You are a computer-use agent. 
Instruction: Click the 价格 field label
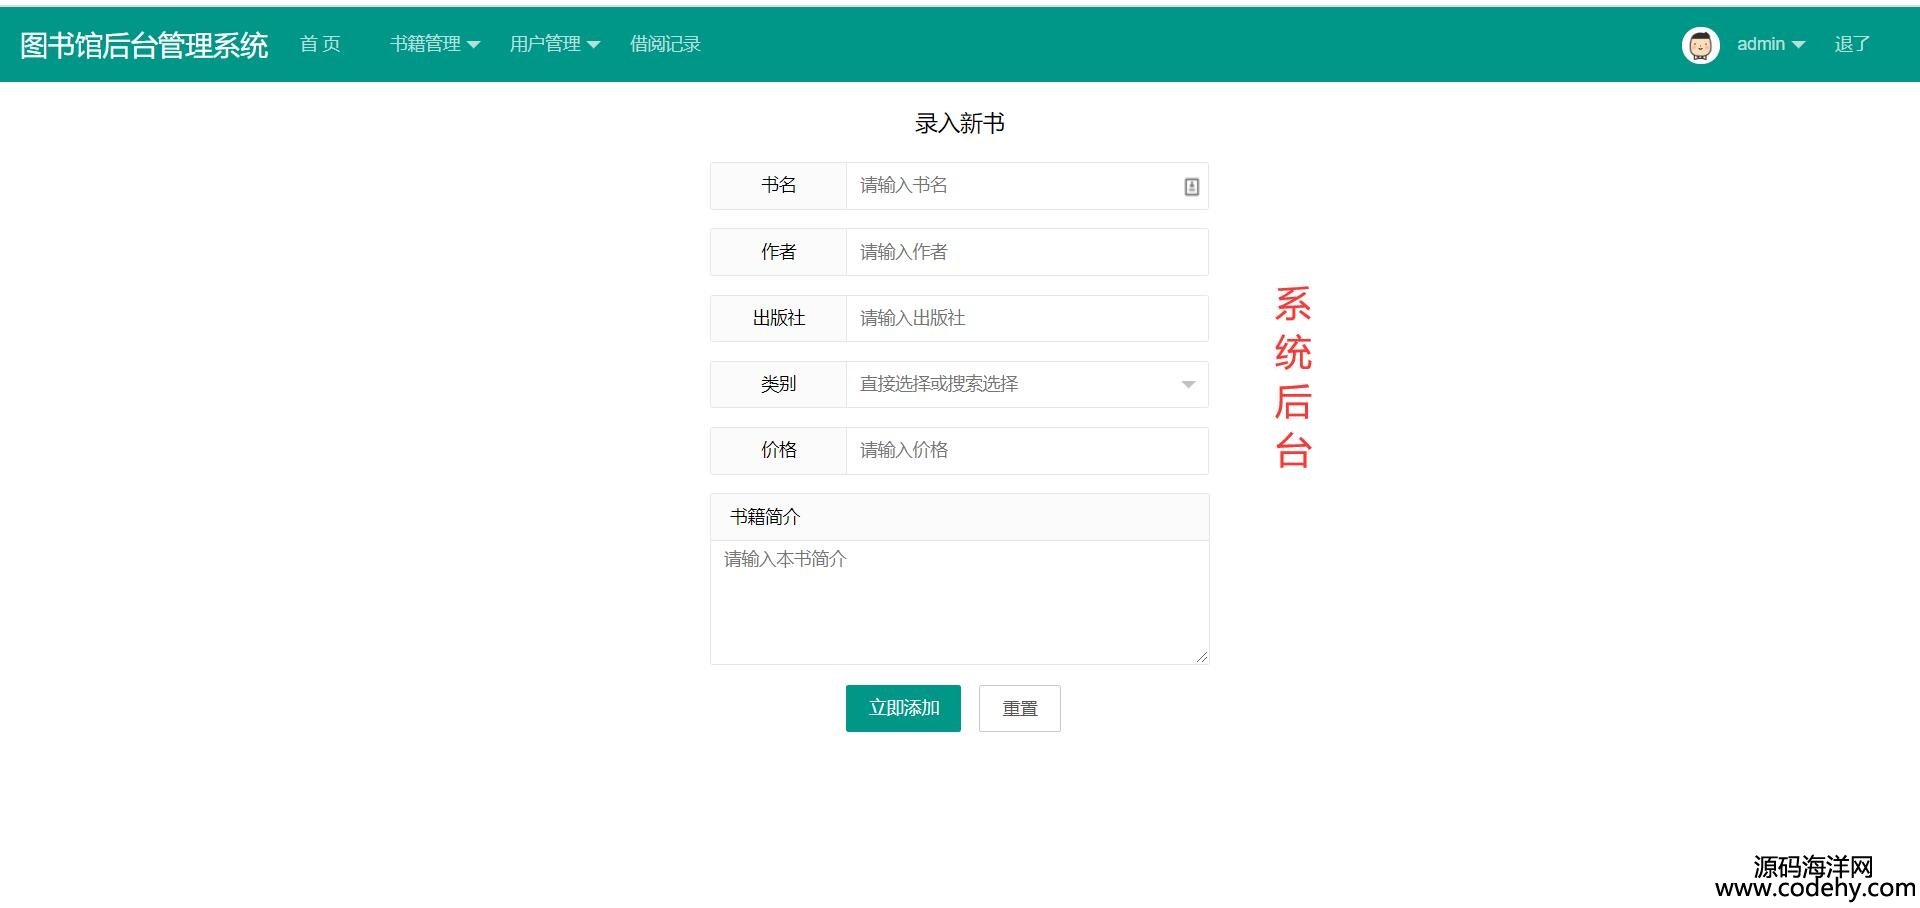coord(778,450)
